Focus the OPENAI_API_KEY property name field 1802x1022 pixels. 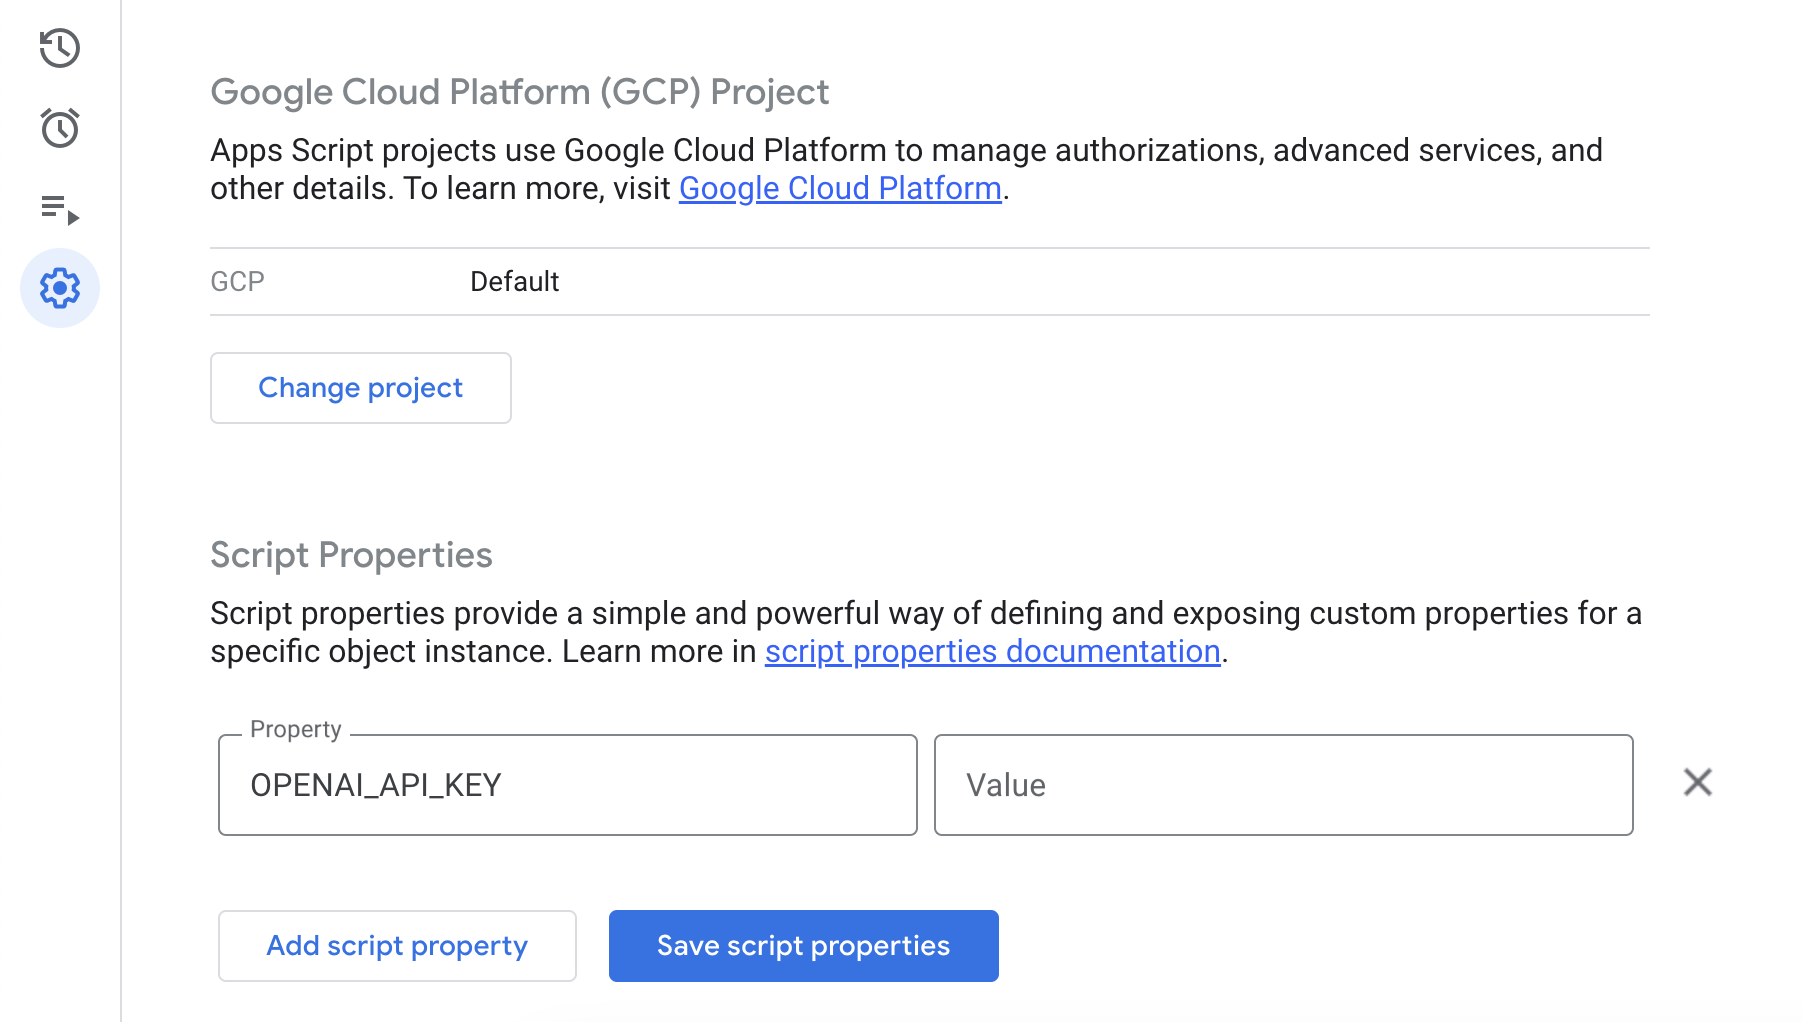568,785
